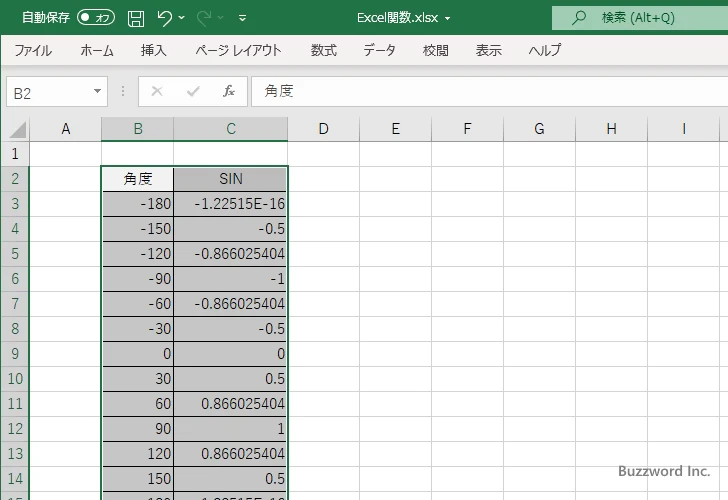Click the formula bar showing 角度
Screen dimensions: 728x500
[489, 91]
